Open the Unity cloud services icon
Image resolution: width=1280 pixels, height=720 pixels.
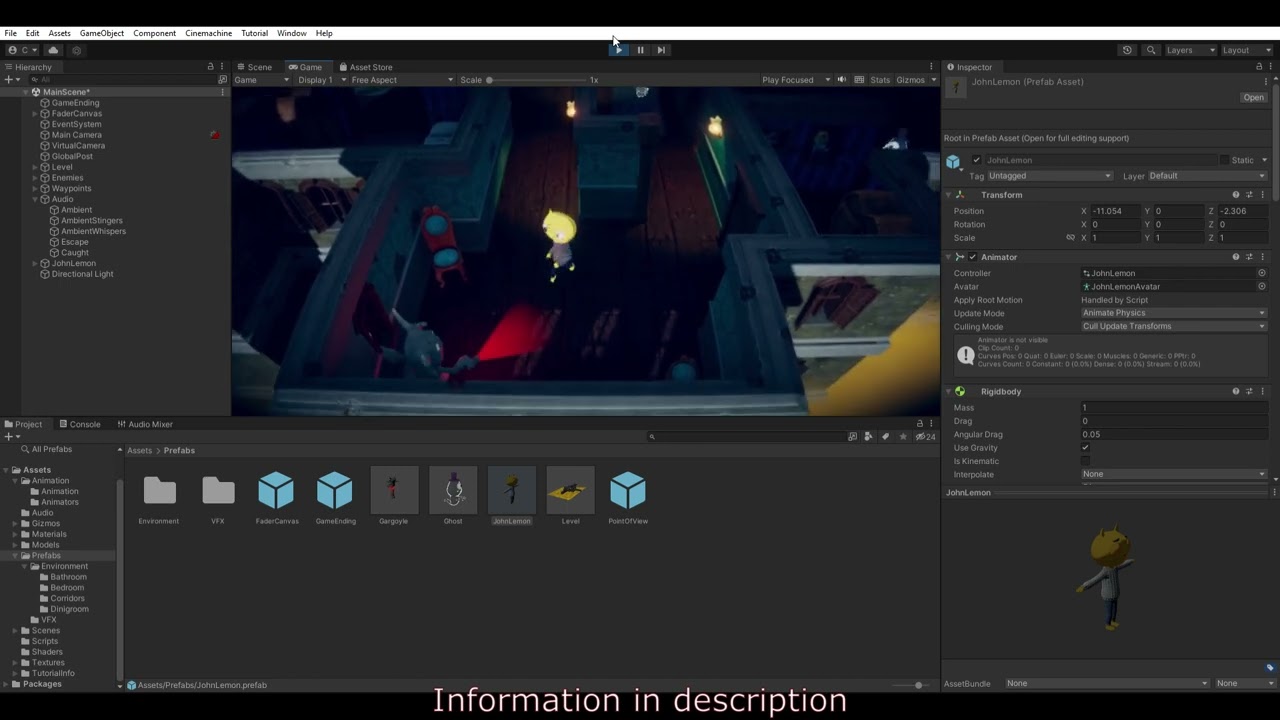pyautogui.click(x=53, y=50)
